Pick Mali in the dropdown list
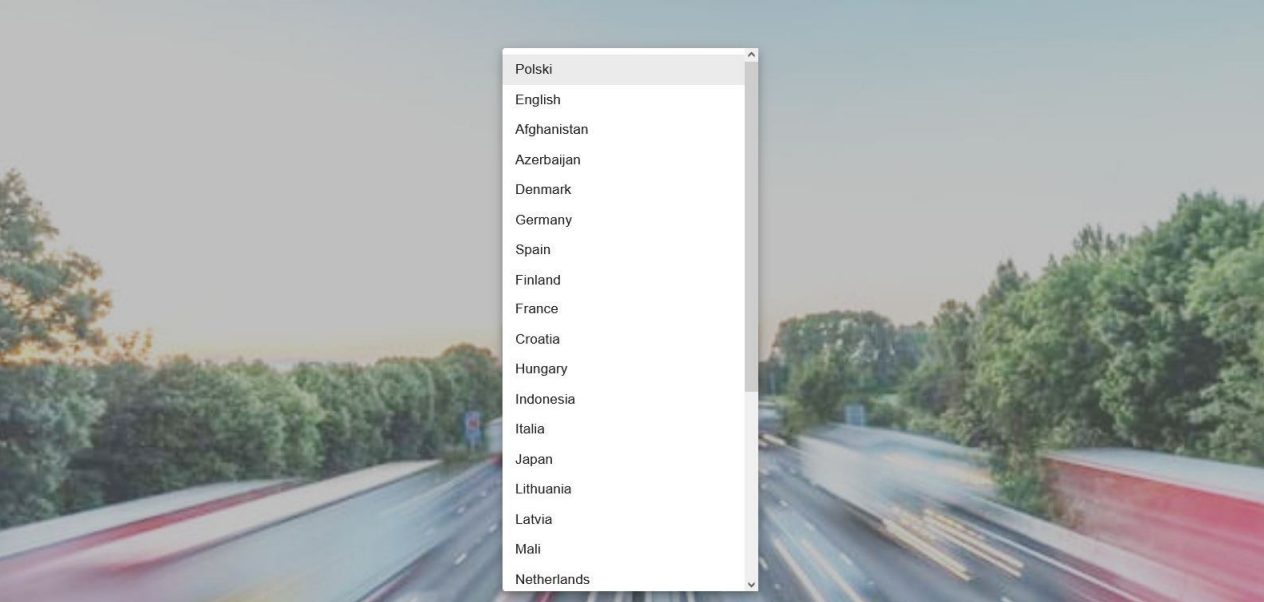 [623, 549]
